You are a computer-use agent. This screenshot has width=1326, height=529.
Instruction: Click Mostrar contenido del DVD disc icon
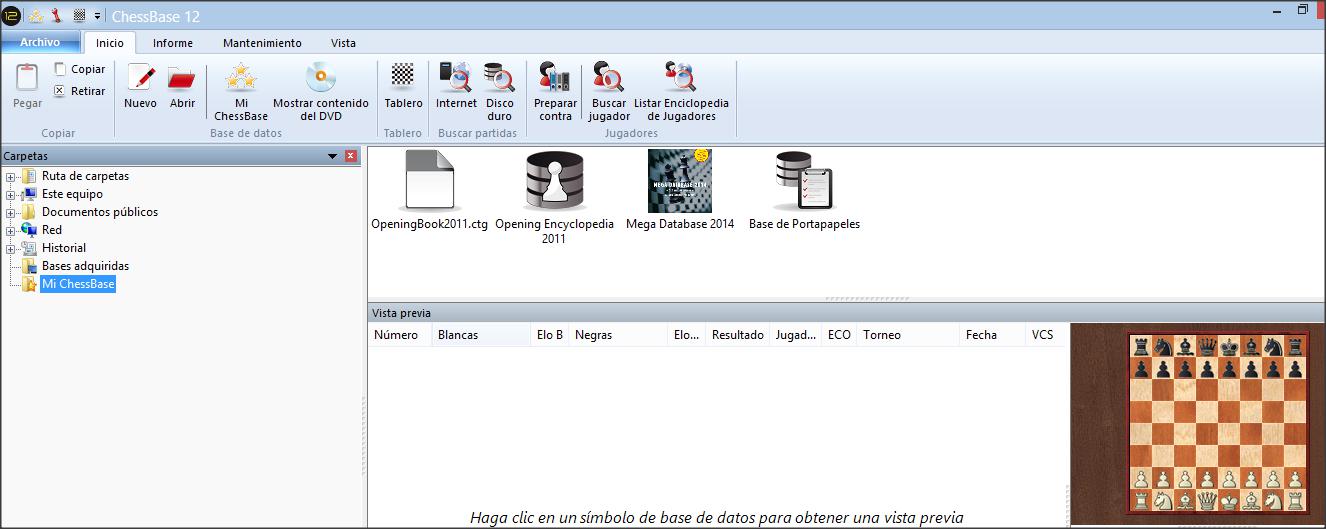click(320, 77)
